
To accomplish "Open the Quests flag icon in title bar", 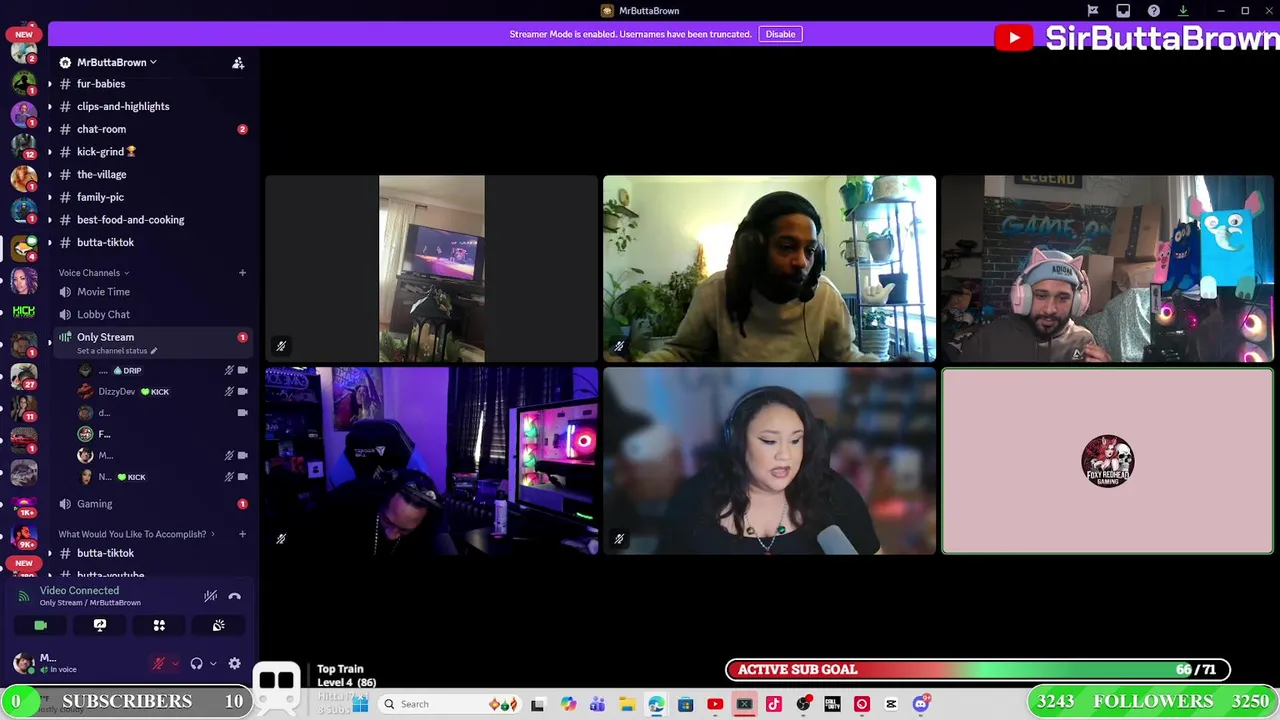I will 1093,11.
